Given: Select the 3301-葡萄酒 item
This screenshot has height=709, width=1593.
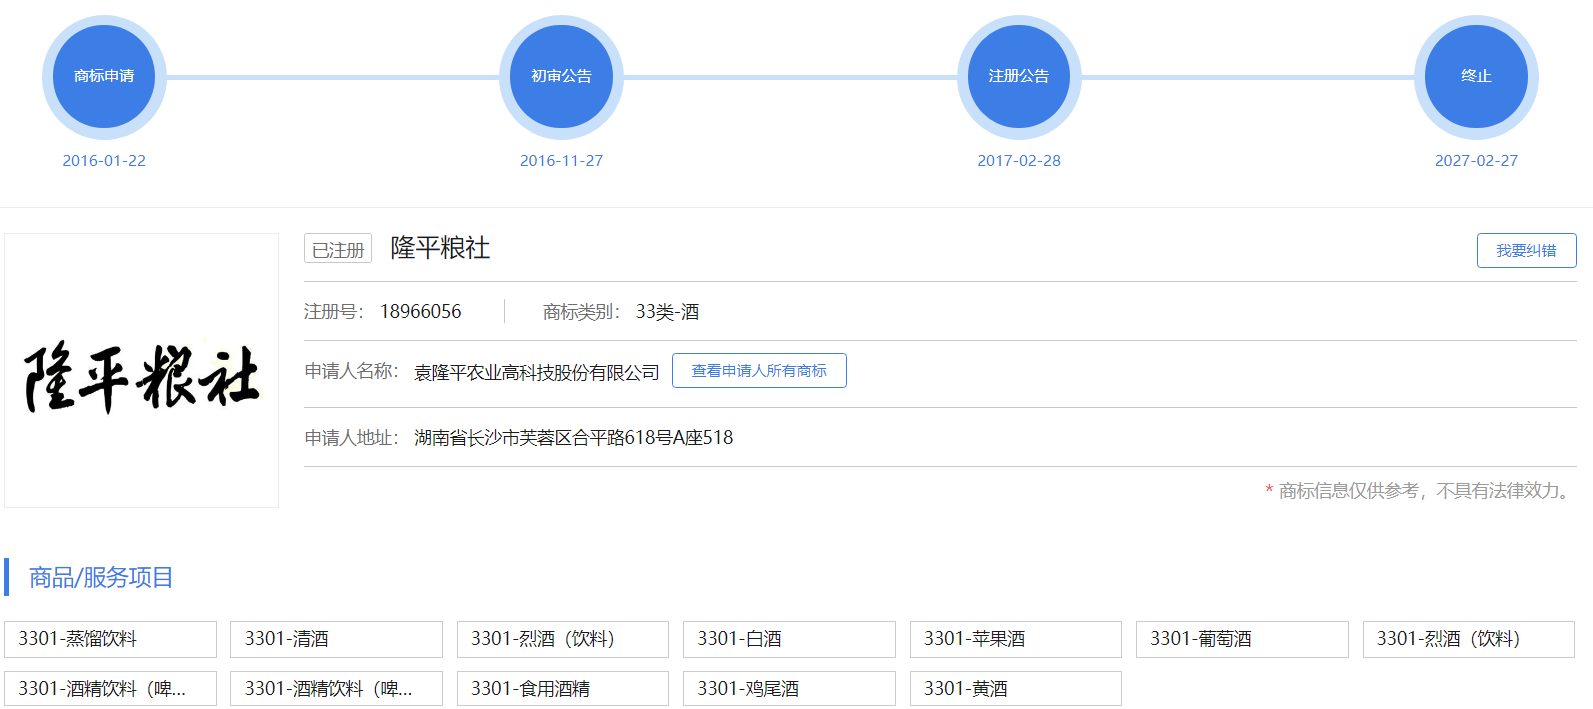Looking at the screenshot, I should (1242, 639).
